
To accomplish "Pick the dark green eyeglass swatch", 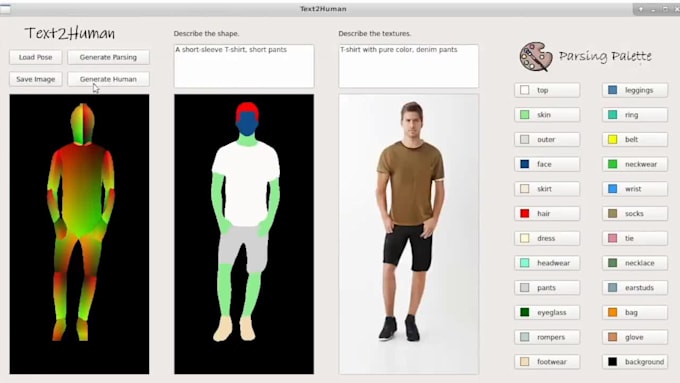I will (x=525, y=312).
